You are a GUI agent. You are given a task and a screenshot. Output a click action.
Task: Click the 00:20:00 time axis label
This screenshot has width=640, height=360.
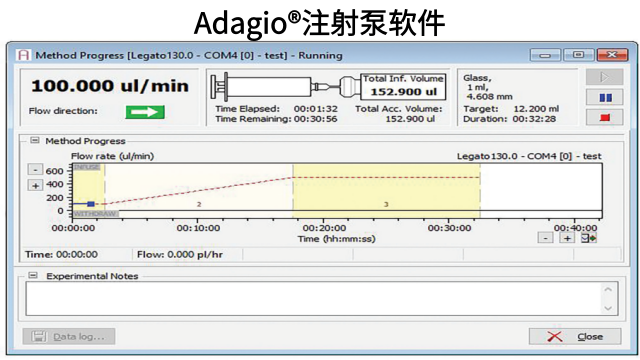point(324,228)
